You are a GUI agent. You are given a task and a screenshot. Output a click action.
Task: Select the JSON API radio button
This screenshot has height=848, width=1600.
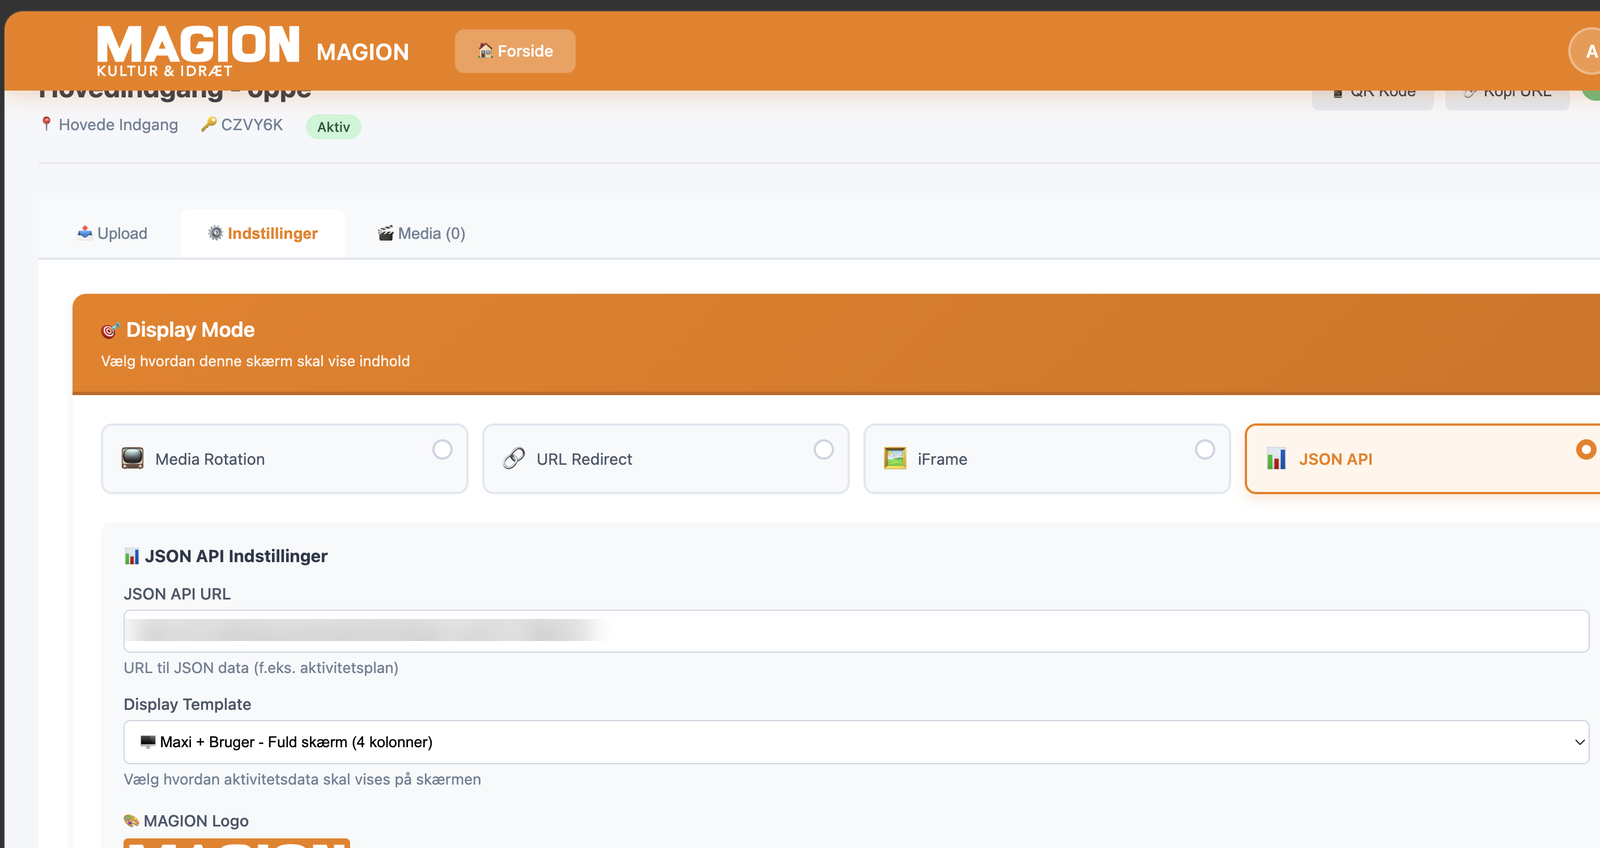tap(1586, 450)
